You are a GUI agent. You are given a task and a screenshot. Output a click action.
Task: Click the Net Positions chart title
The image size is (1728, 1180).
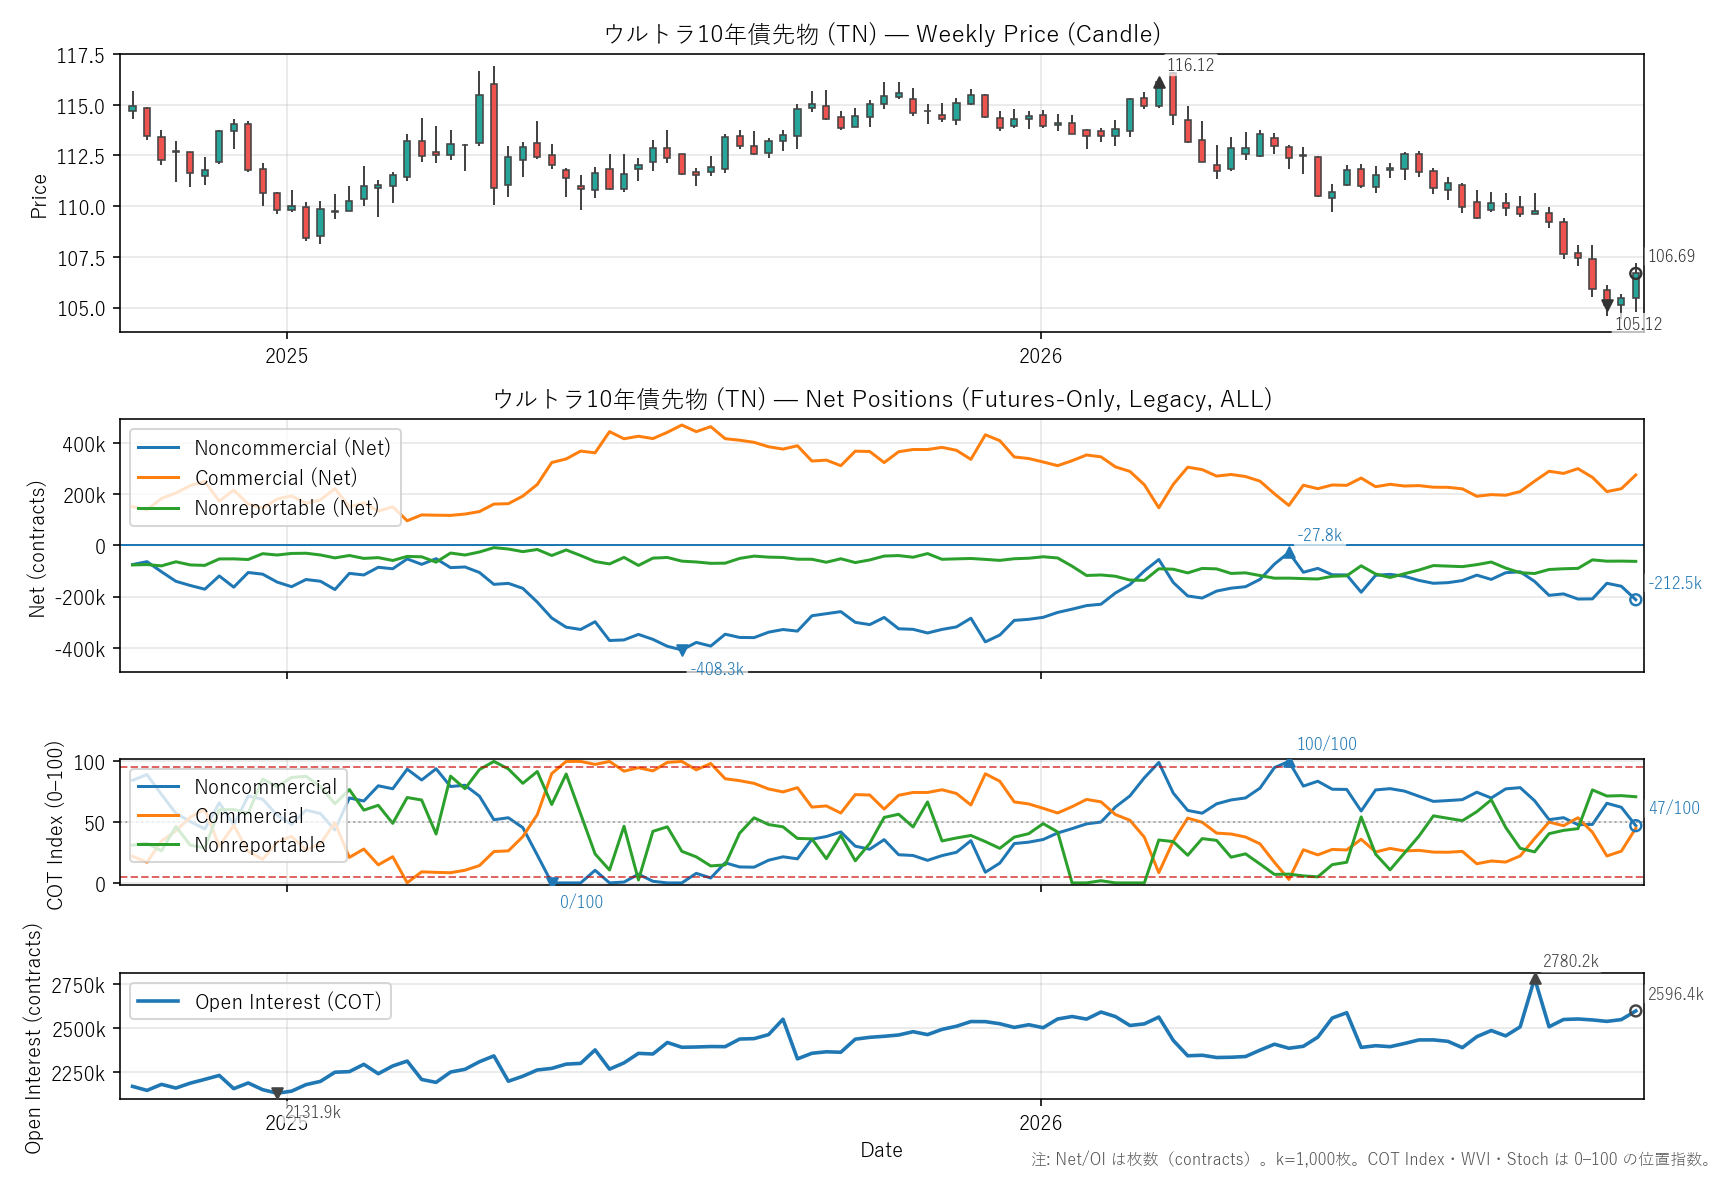(882, 399)
